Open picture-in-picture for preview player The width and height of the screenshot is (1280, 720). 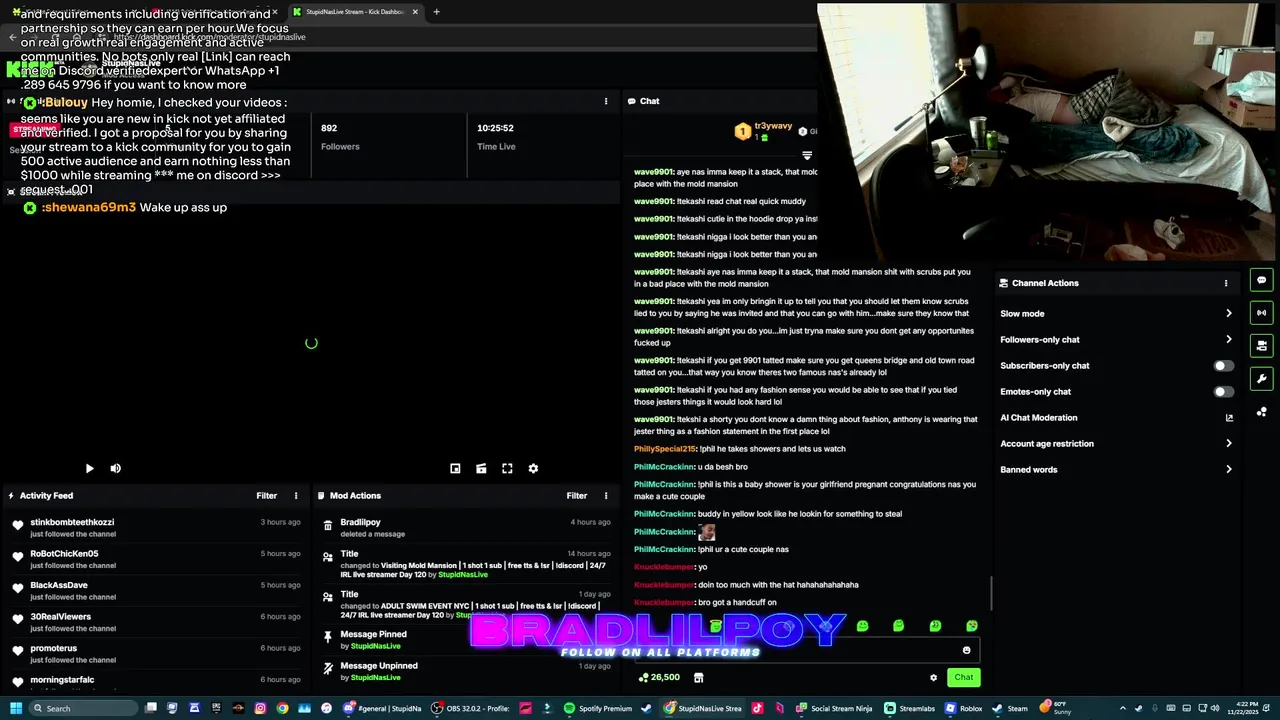click(455, 468)
